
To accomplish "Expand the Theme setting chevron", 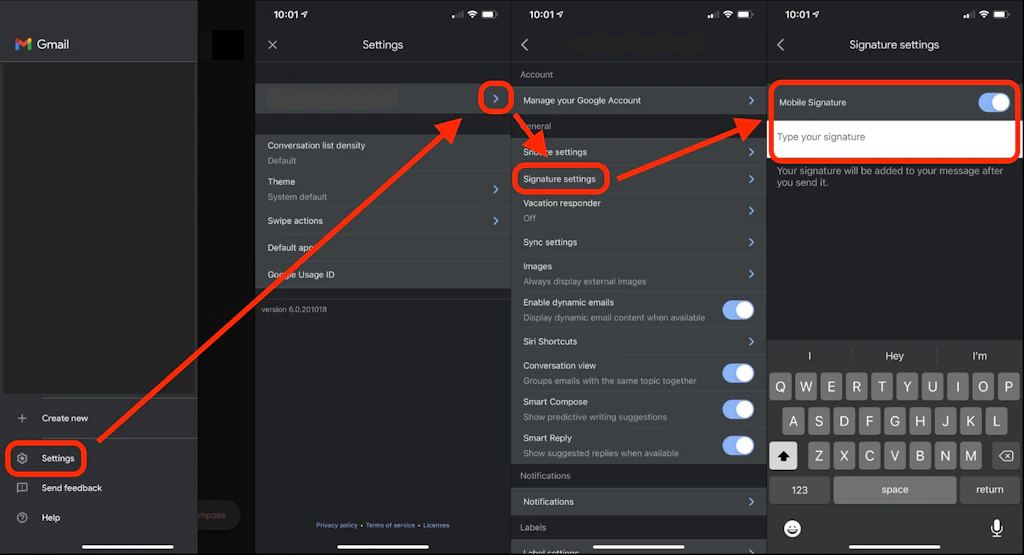I will pyautogui.click(x=496, y=189).
